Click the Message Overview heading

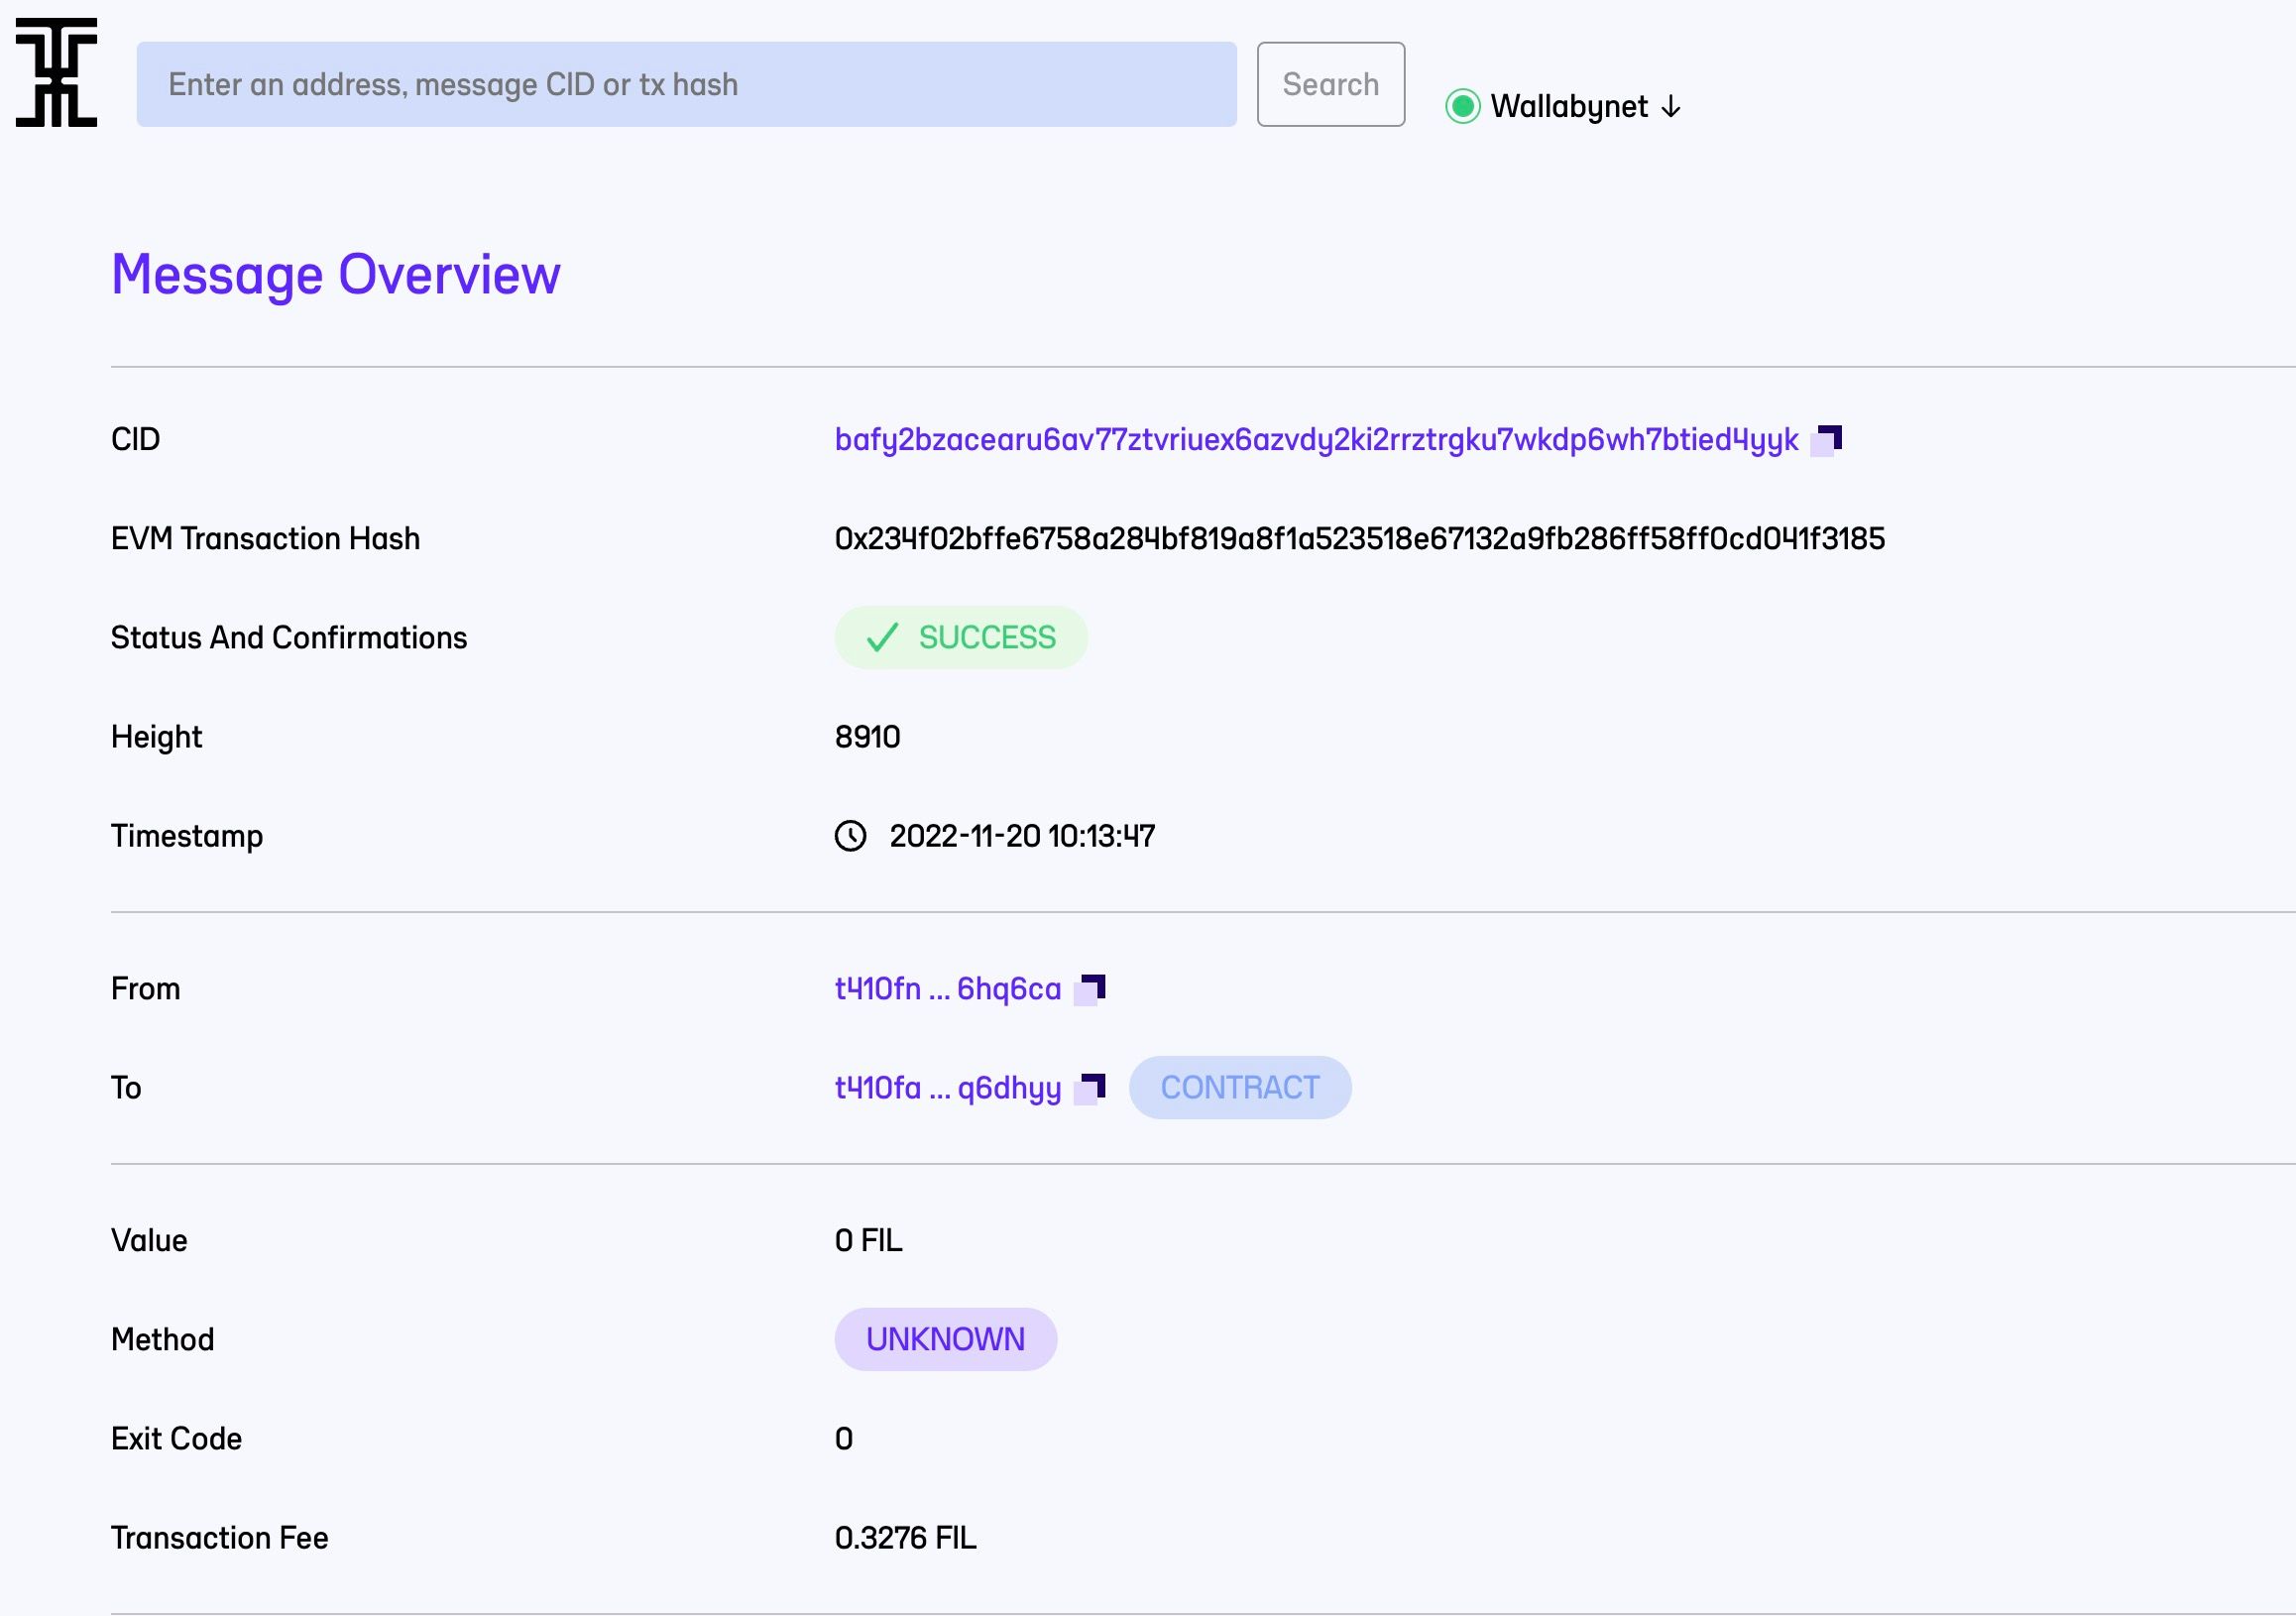[x=336, y=274]
